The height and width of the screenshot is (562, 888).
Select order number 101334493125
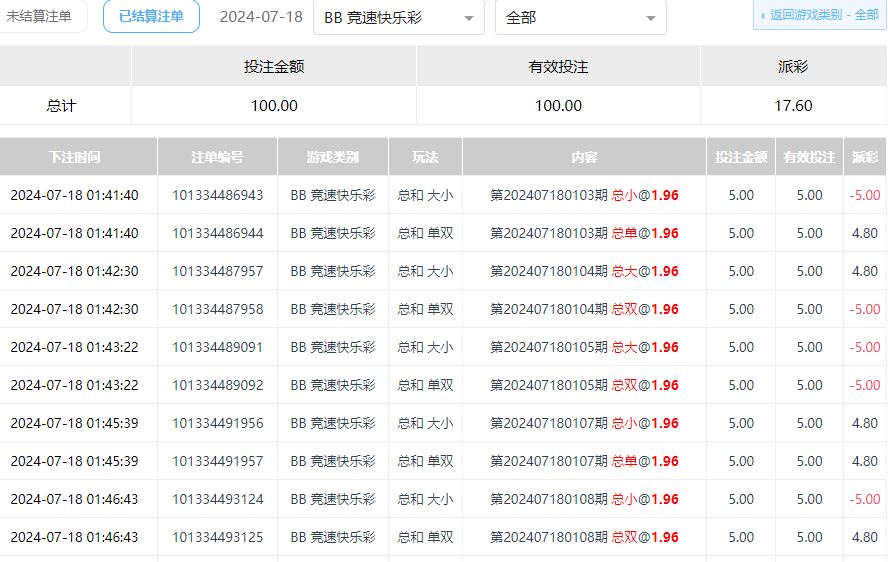tap(217, 537)
